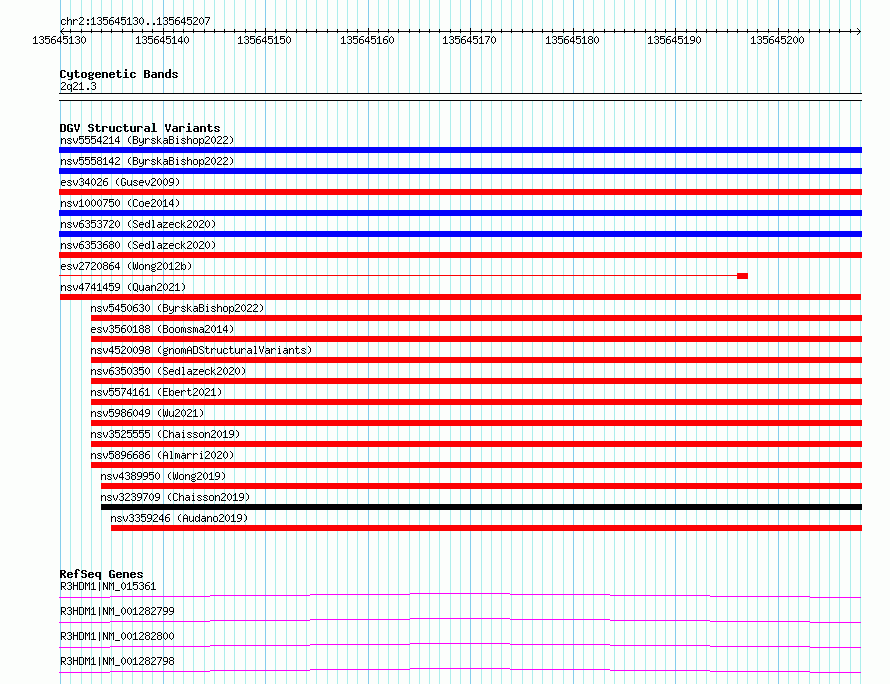Click the blue bar under nsv5554214
Image resolution: width=890 pixels, height=684 pixels.
coord(460,150)
